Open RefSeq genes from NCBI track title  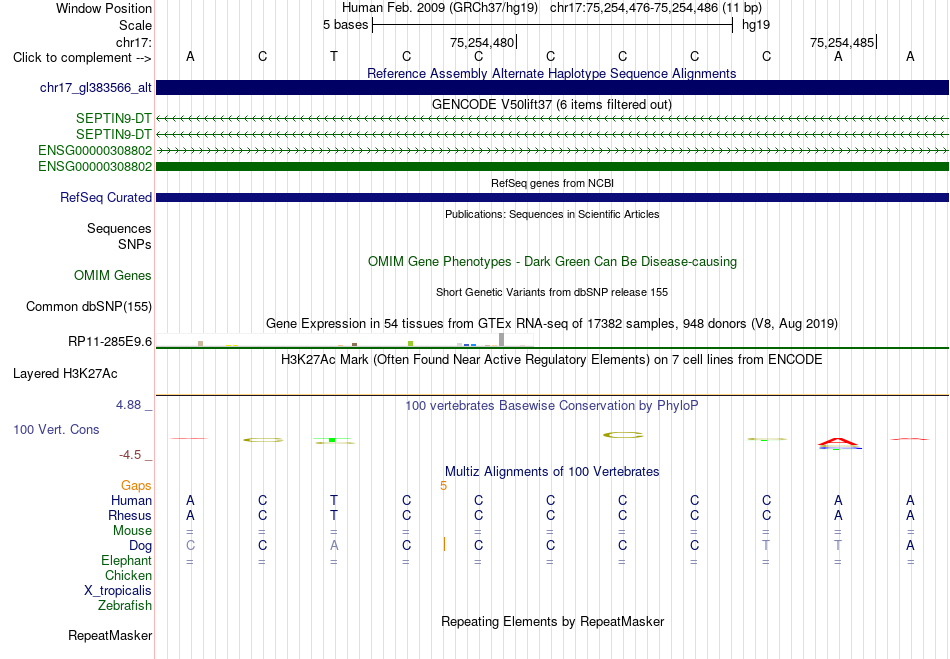[552, 183]
